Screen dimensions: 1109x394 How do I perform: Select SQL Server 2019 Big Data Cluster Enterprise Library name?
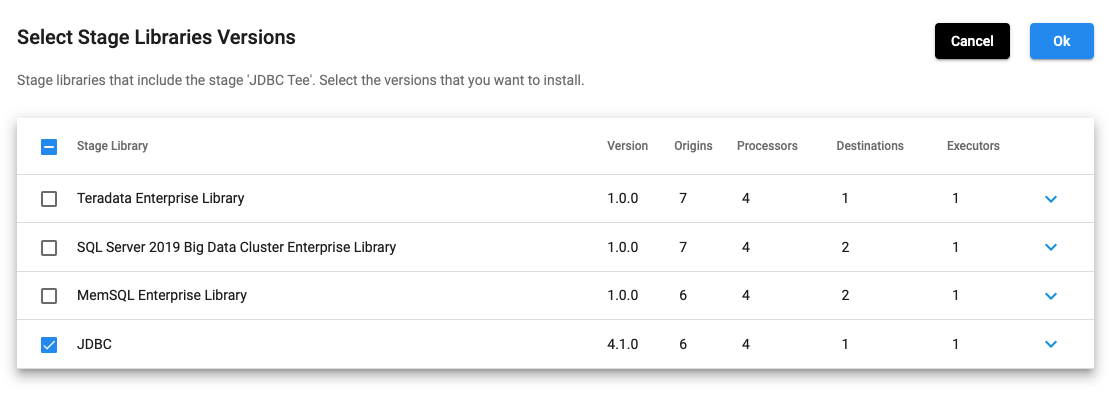236,247
